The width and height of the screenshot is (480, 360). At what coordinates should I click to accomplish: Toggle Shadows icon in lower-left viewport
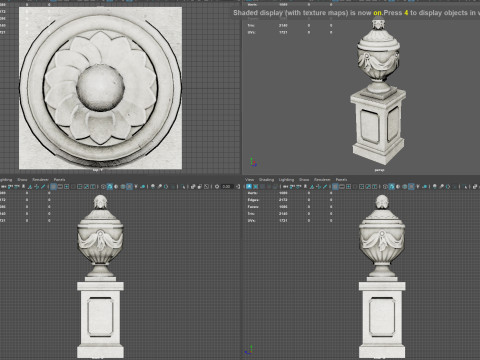click(143, 187)
